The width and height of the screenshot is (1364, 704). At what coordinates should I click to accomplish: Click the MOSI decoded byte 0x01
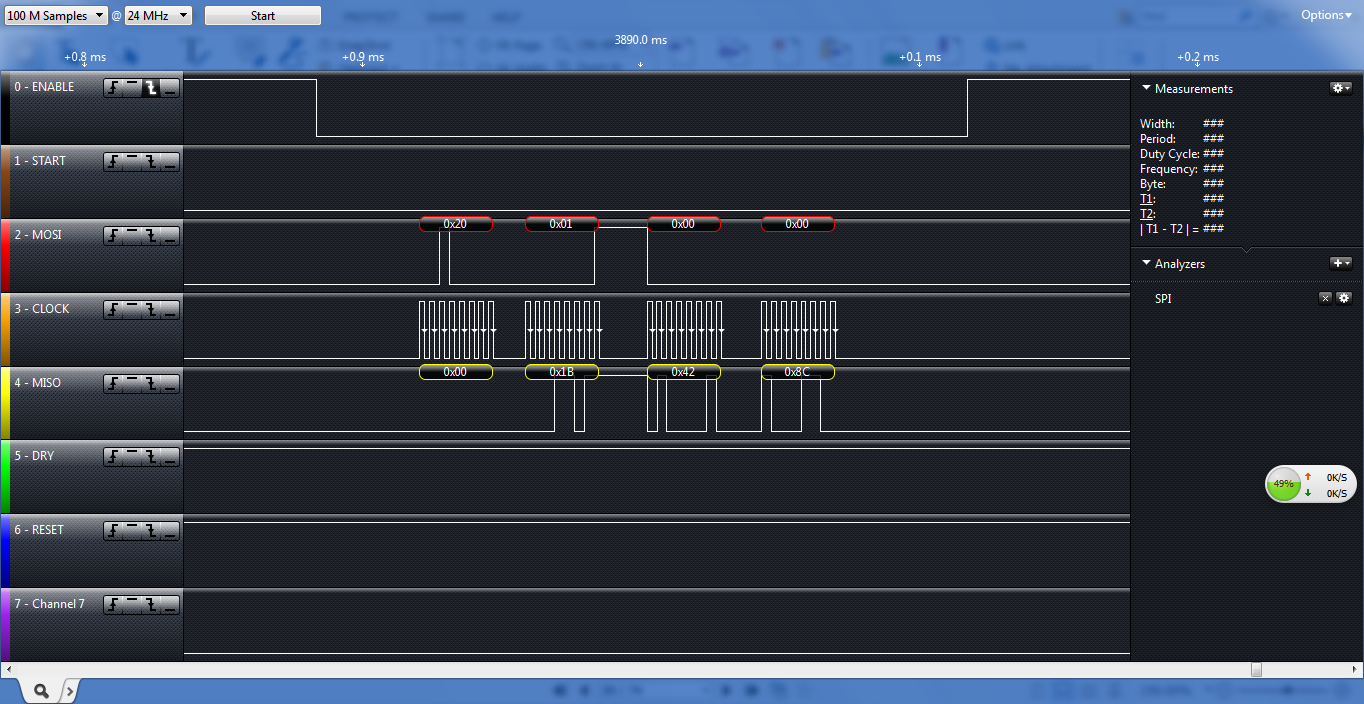pyautogui.click(x=562, y=224)
